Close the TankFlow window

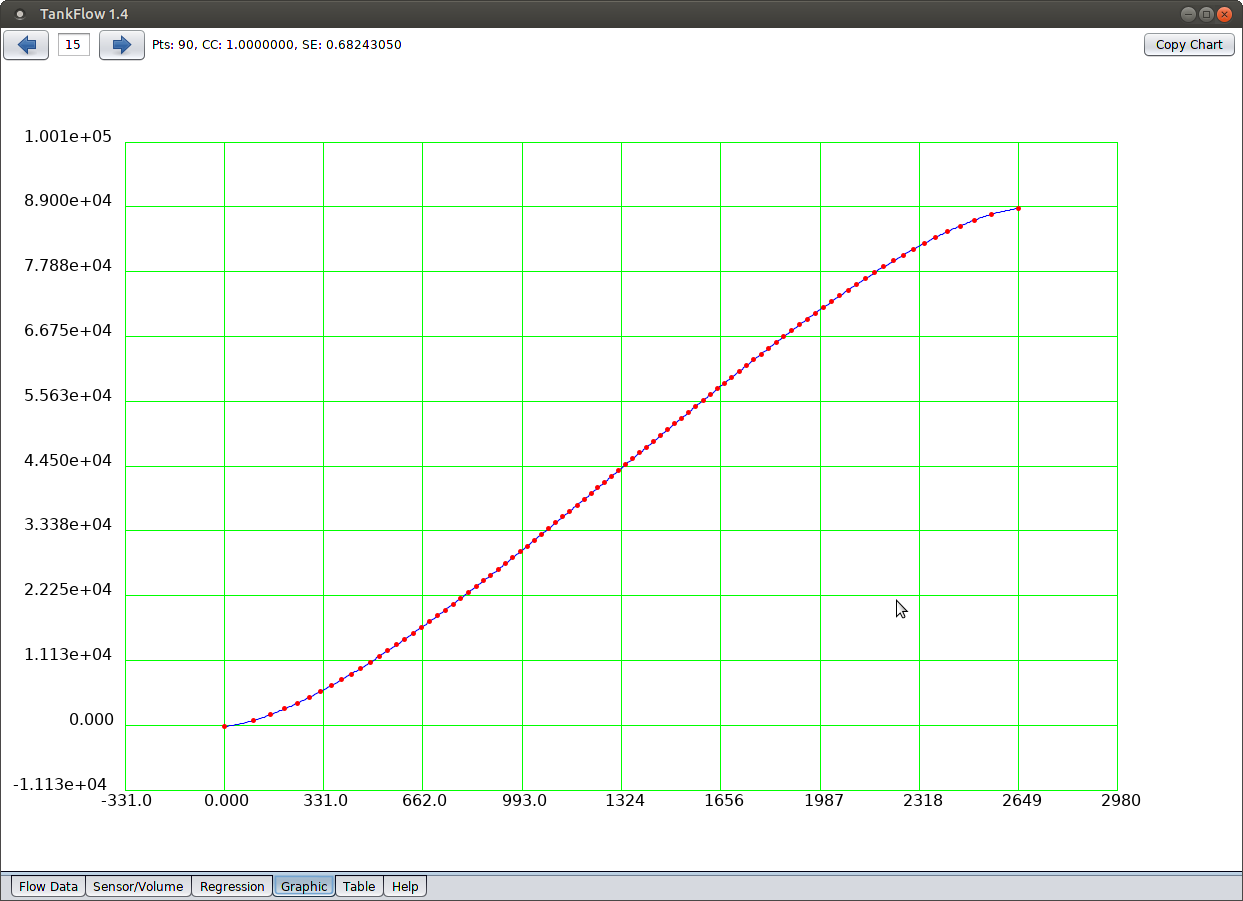click(1224, 14)
